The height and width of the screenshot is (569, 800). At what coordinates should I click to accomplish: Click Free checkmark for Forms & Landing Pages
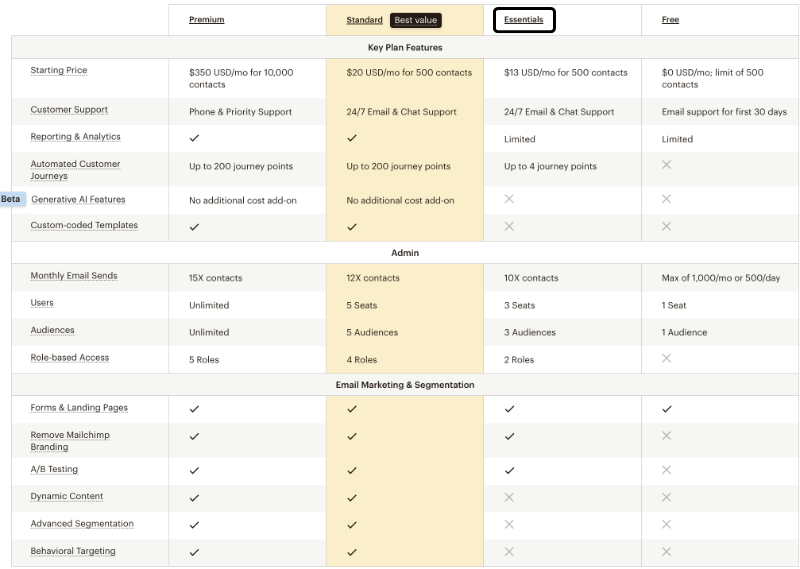[x=667, y=409]
